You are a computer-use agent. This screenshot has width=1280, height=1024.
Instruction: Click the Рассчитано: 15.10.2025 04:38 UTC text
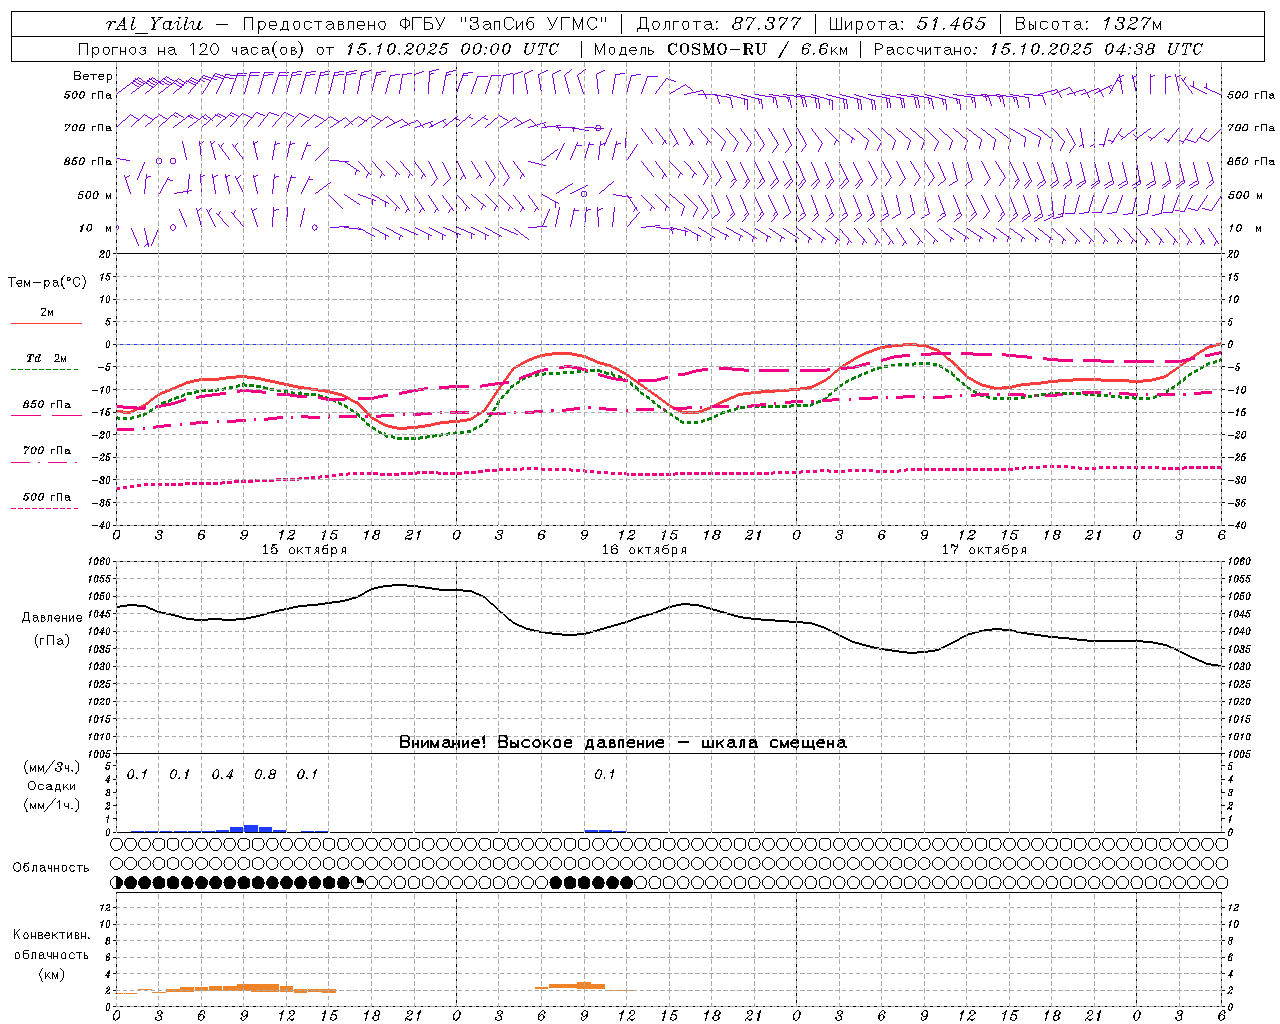click(x=1038, y=49)
